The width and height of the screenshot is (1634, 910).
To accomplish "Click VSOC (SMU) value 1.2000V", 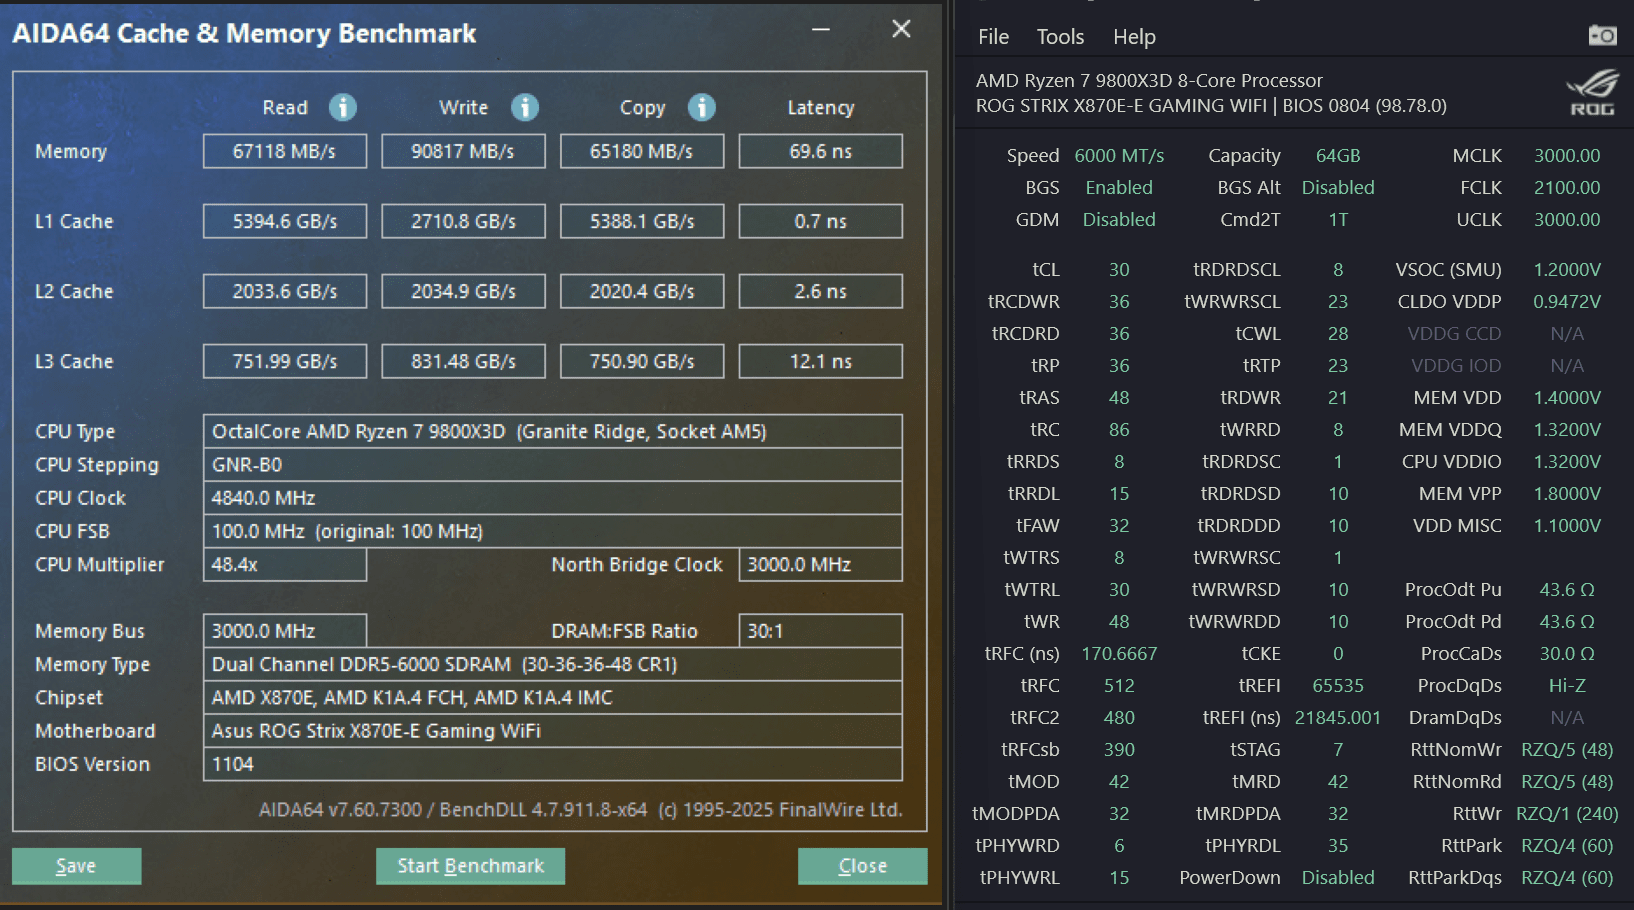I will coord(1567,270).
